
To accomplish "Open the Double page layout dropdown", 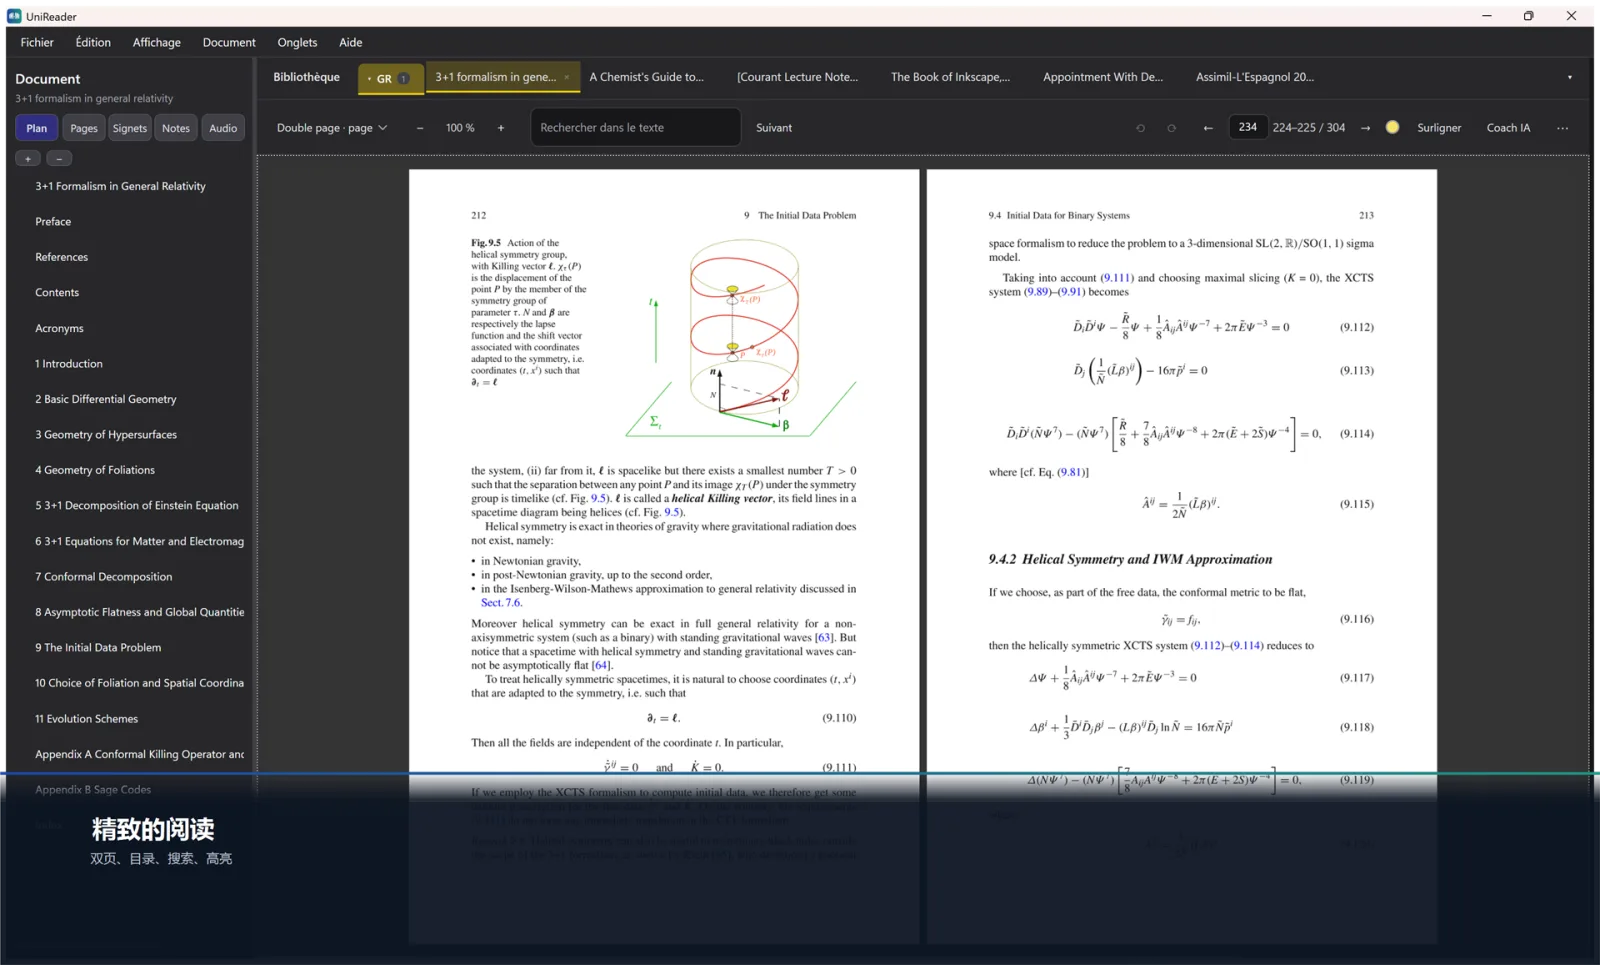I will [x=331, y=128].
